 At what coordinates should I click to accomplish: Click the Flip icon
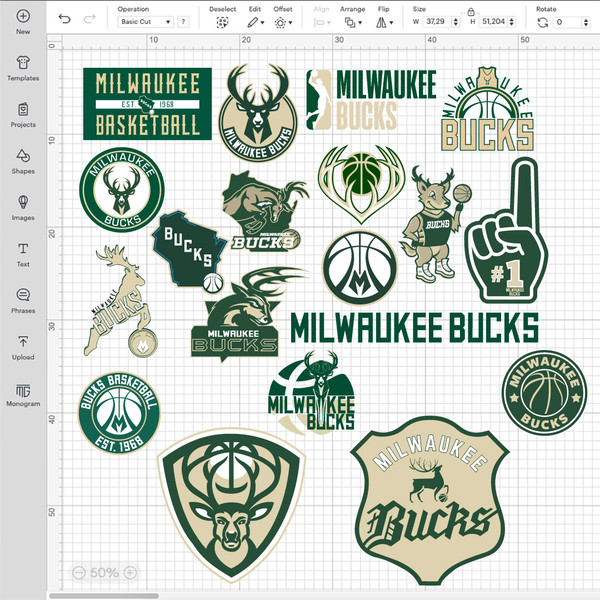tap(381, 23)
